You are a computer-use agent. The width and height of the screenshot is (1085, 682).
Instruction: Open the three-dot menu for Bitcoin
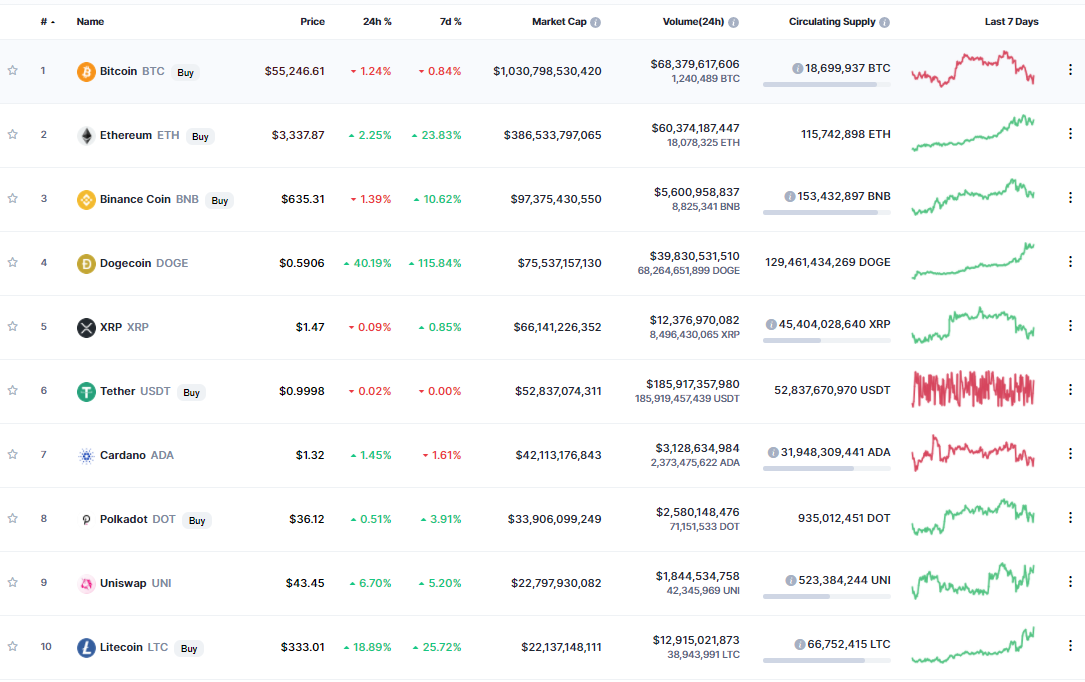coord(1070,69)
